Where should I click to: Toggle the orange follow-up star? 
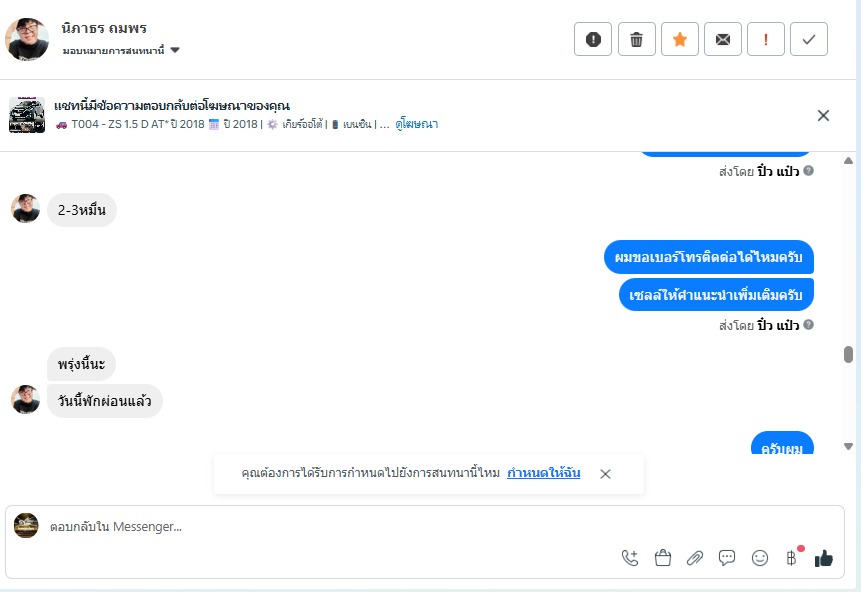coord(679,40)
